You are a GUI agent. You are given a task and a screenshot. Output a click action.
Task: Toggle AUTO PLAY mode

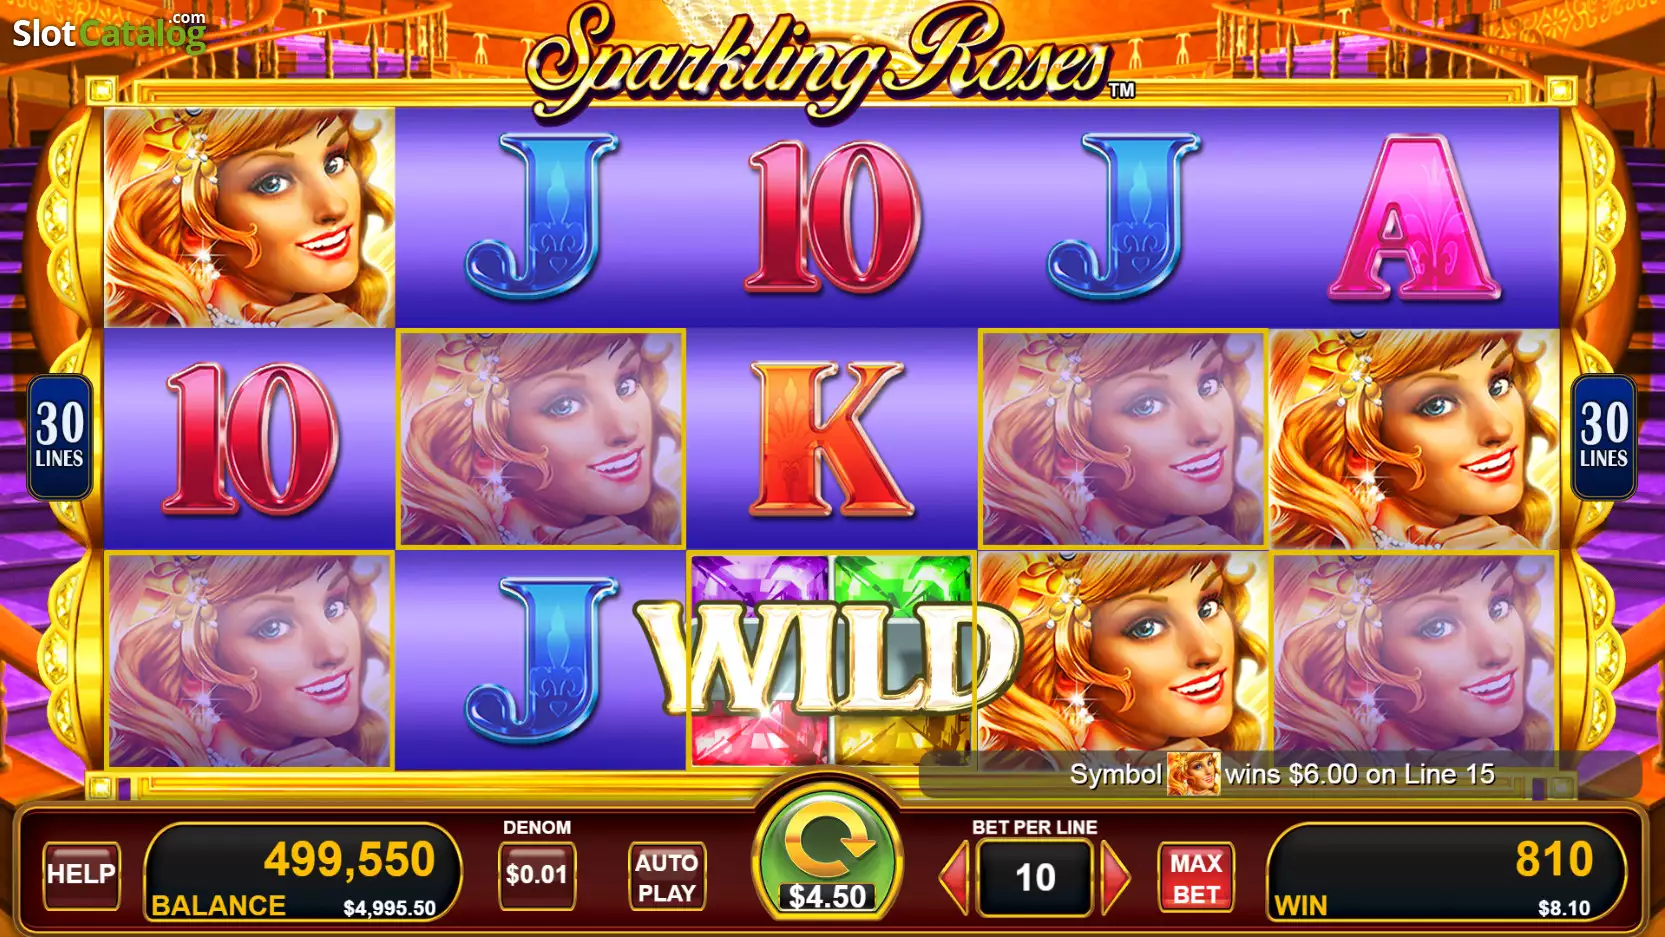tap(667, 877)
